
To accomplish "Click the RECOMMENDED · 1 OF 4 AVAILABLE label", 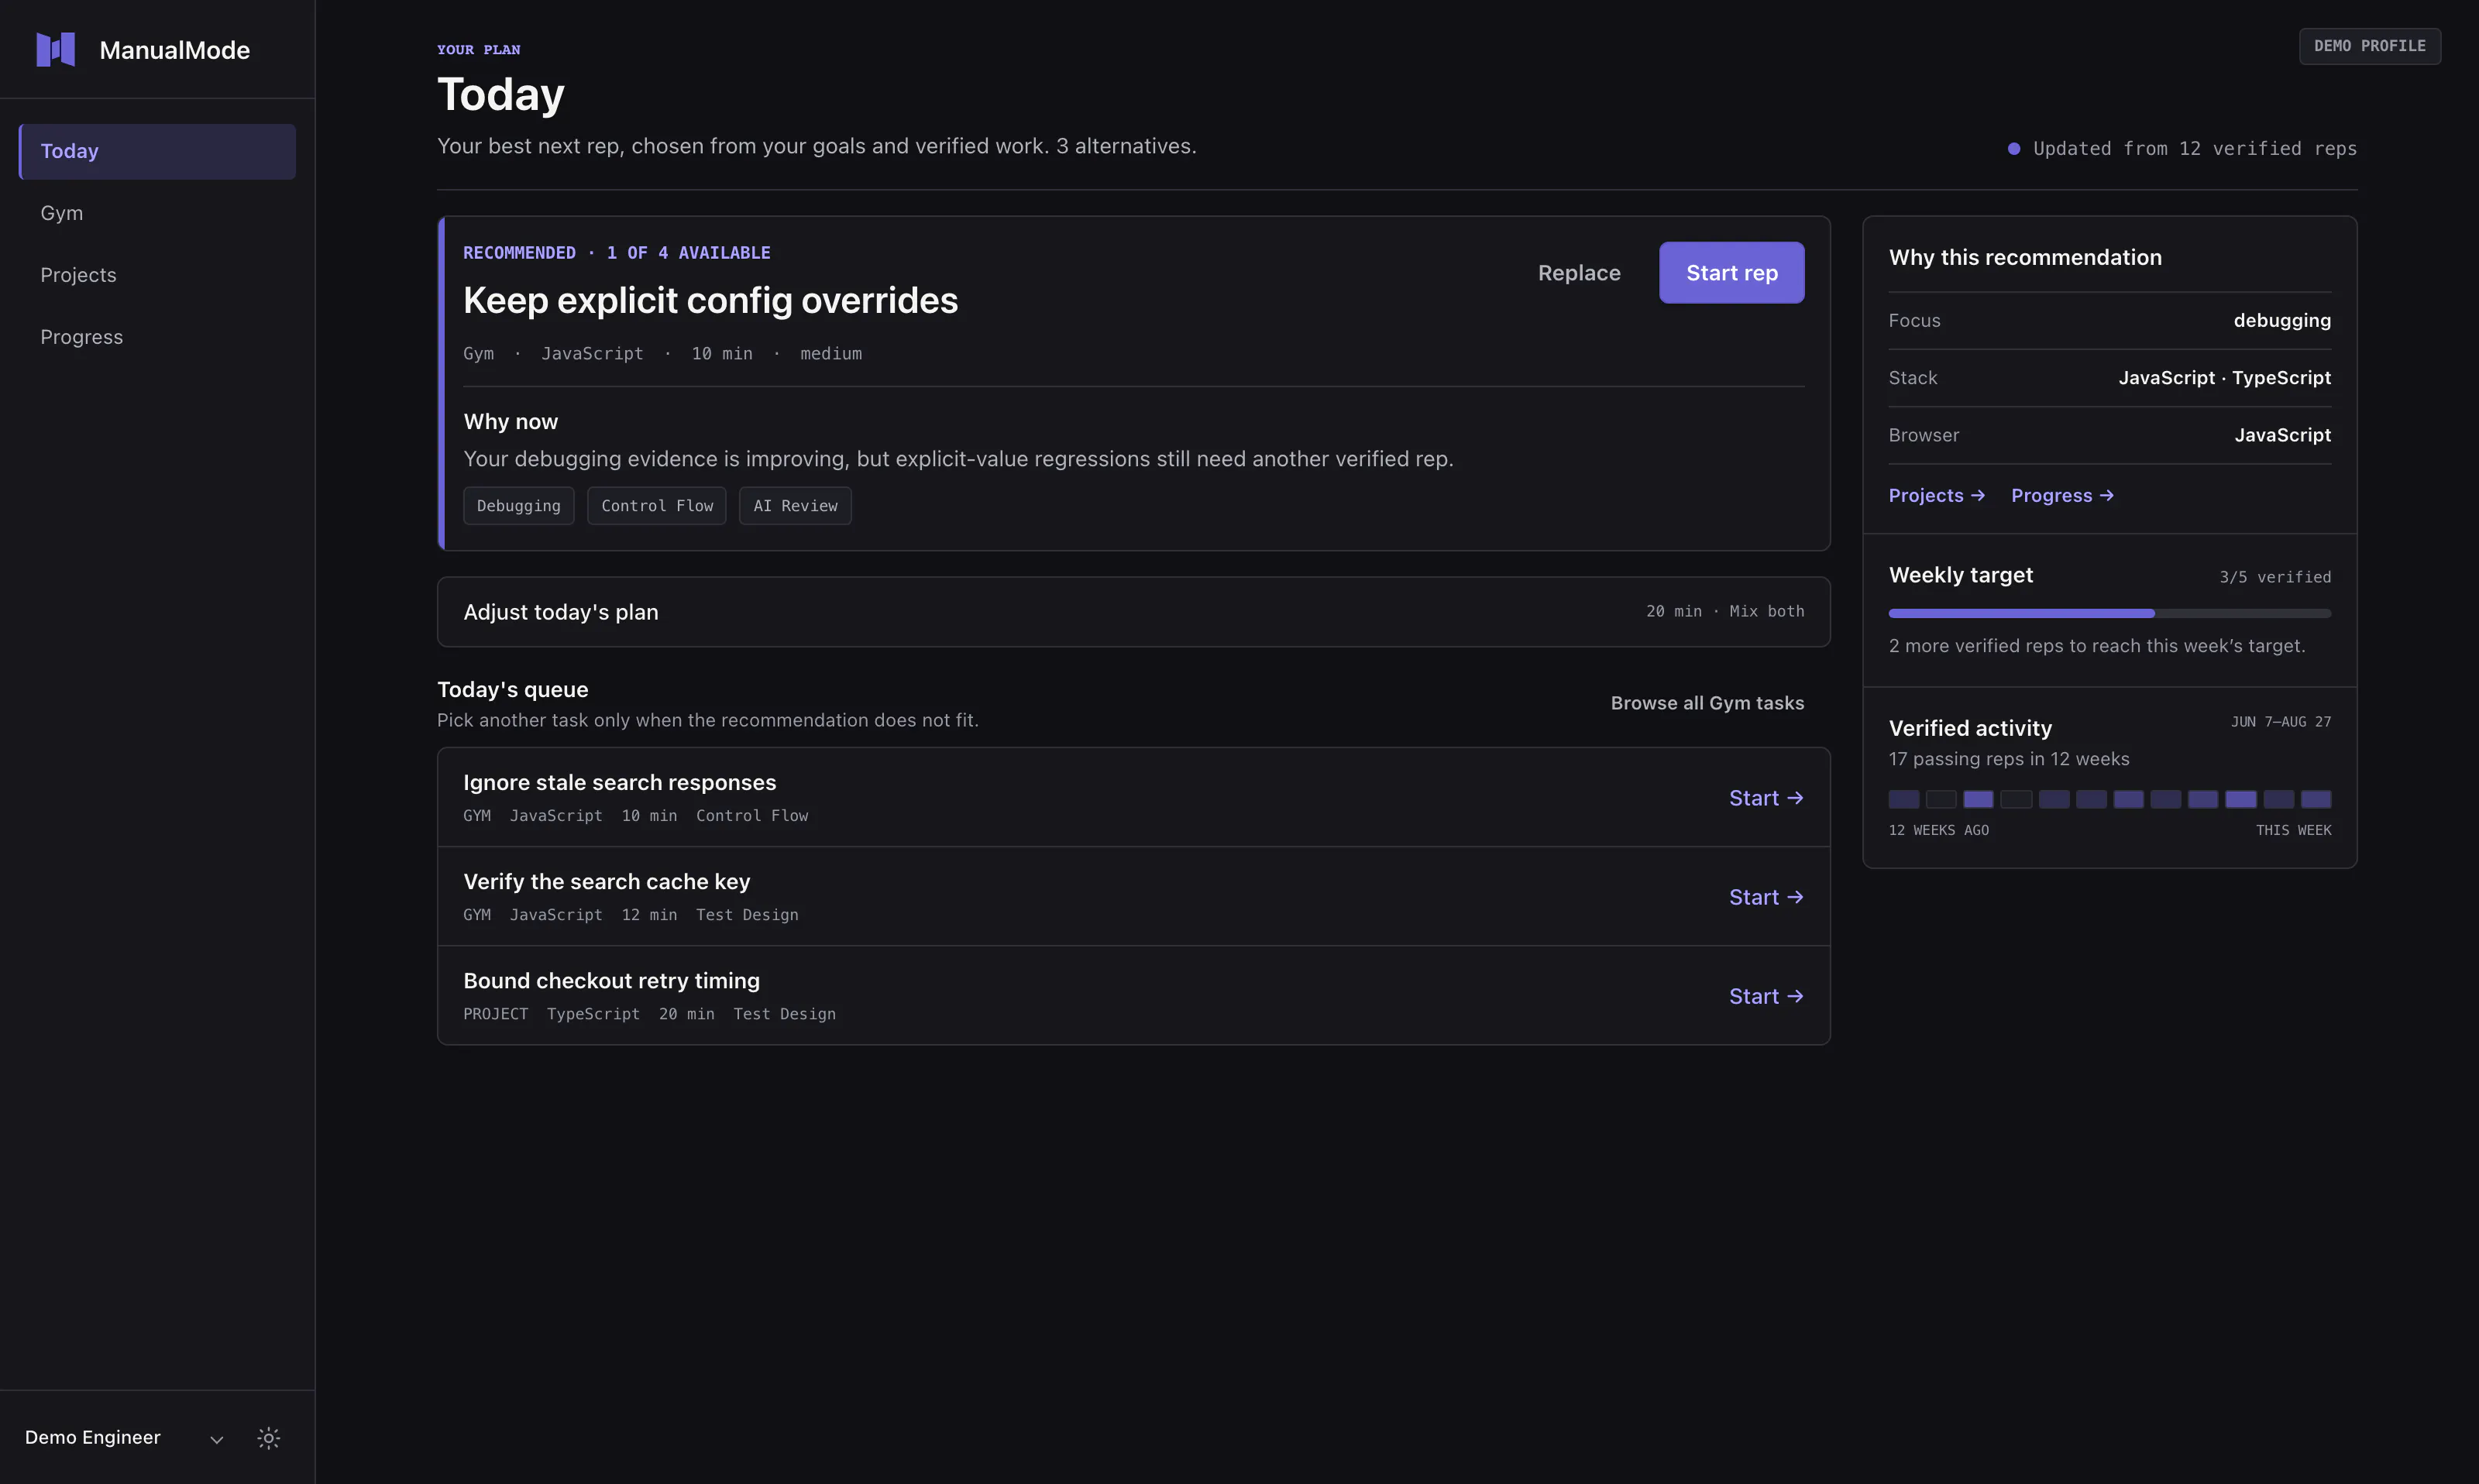I will coord(617,252).
